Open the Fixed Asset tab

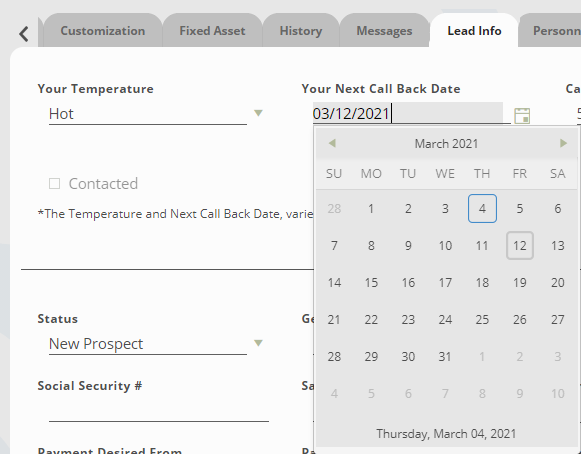click(212, 31)
